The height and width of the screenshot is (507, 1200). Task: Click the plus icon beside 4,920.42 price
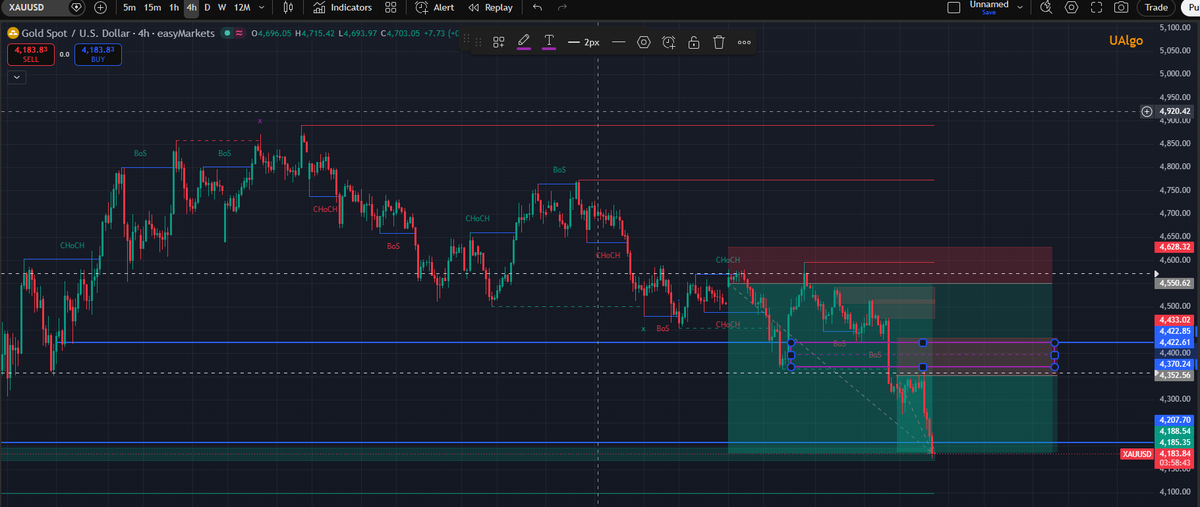[1147, 111]
